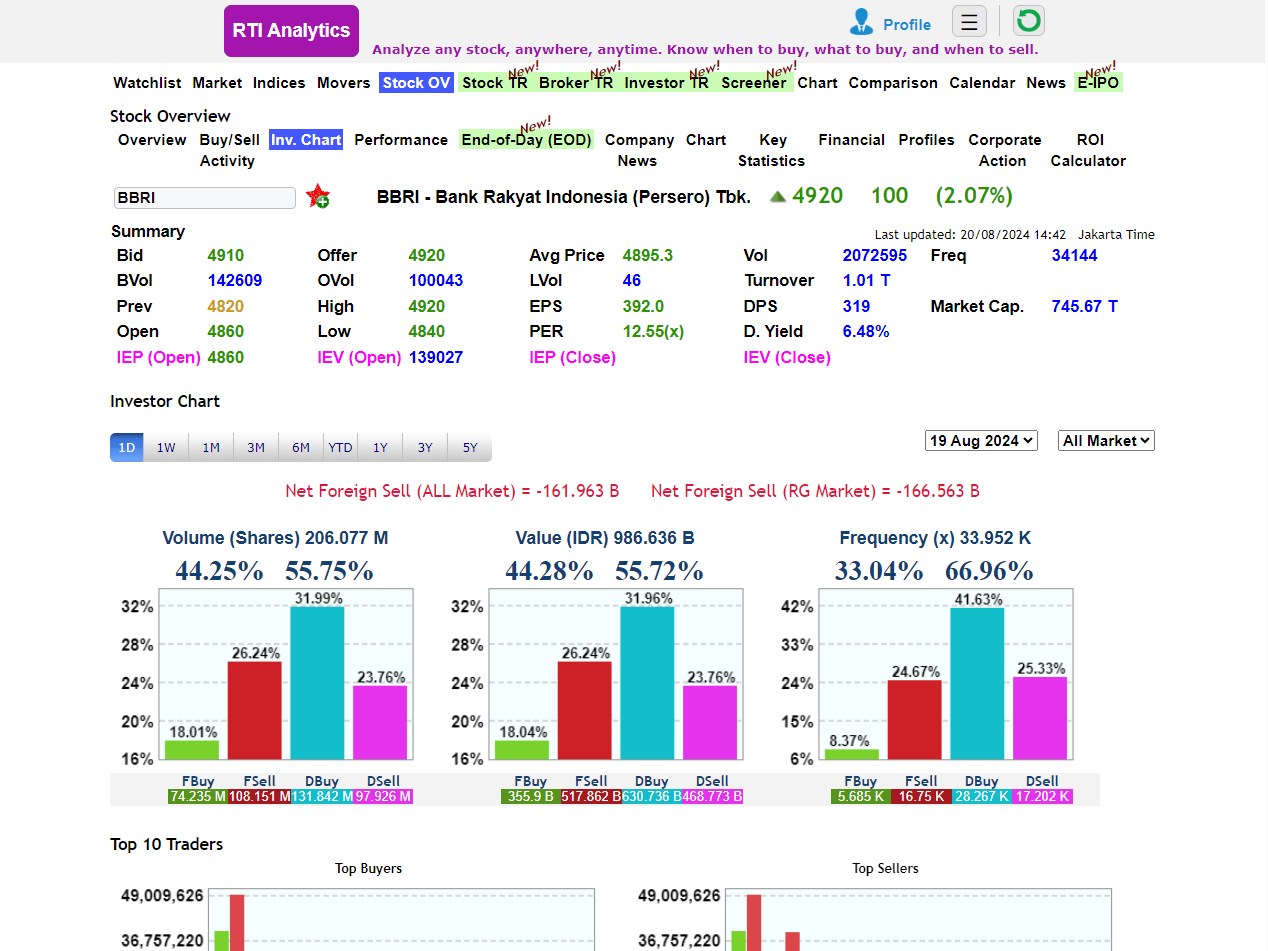Open the Chart tab under Stock Overview

(x=706, y=140)
